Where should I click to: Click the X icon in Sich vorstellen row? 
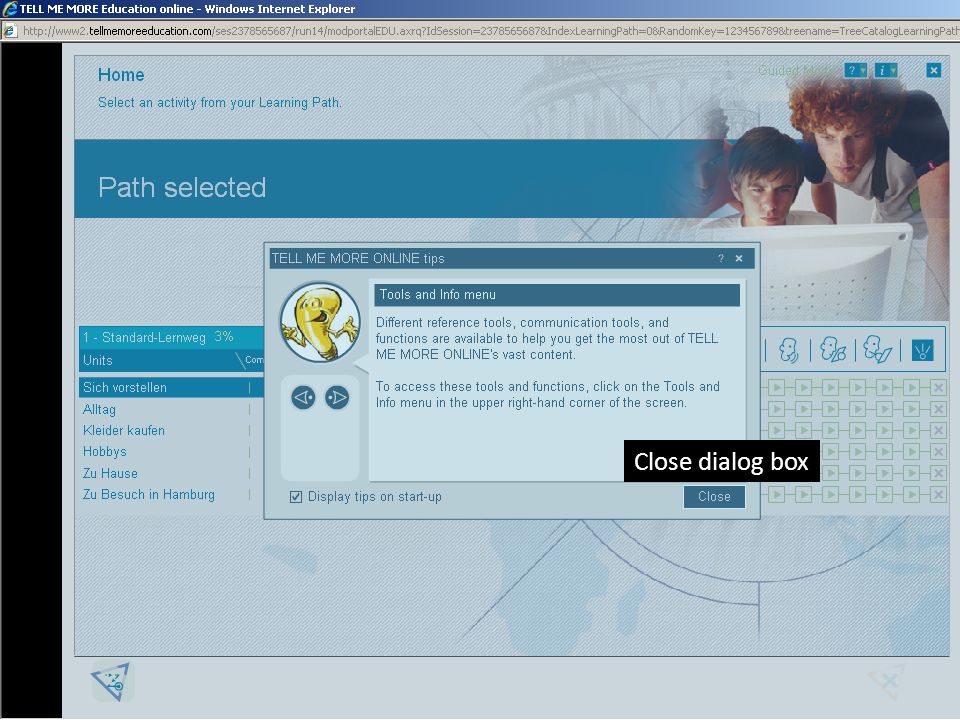(x=938, y=388)
